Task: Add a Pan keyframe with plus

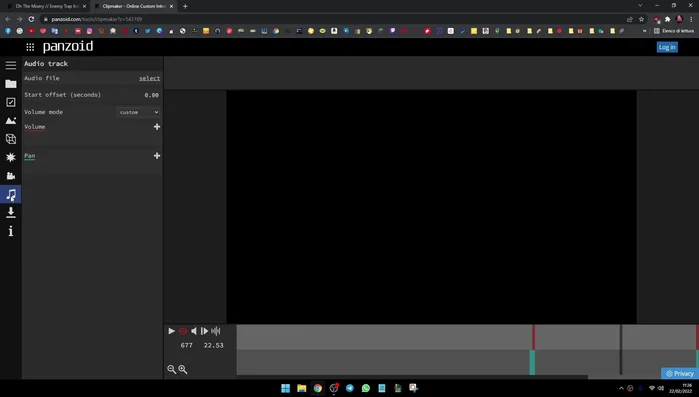Action: pyautogui.click(x=157, y=156)
